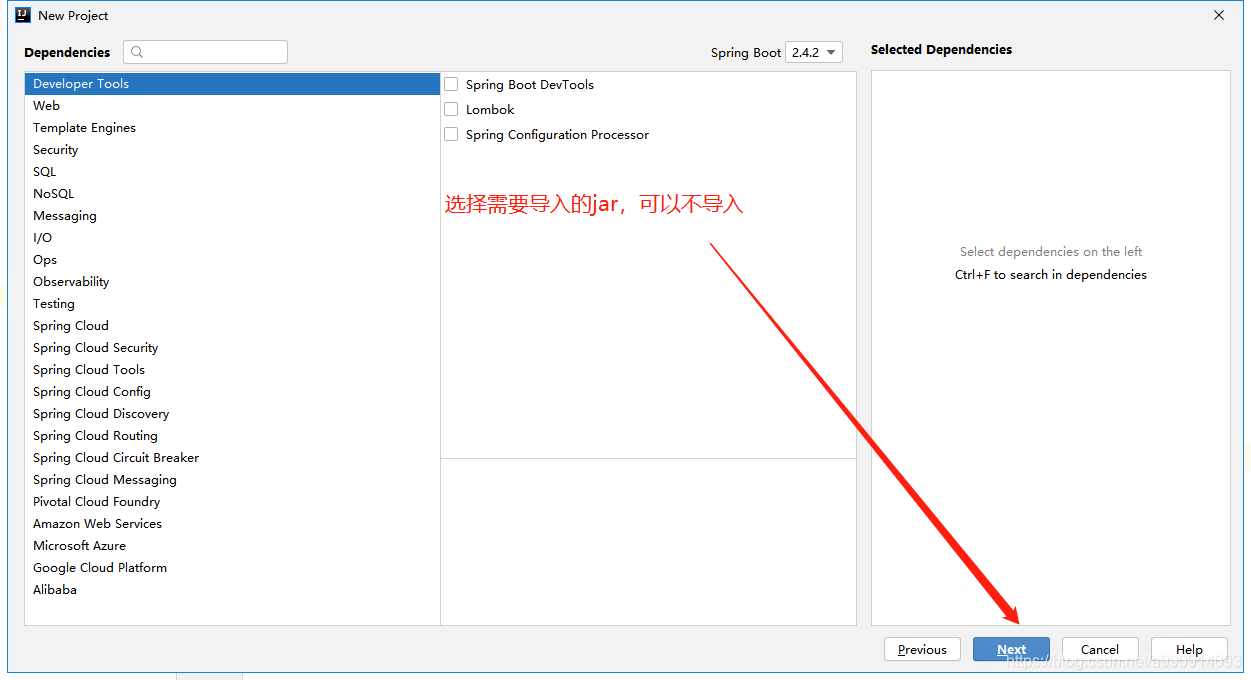Select the Web category
1251x680 pixels.
pos(232,106)
